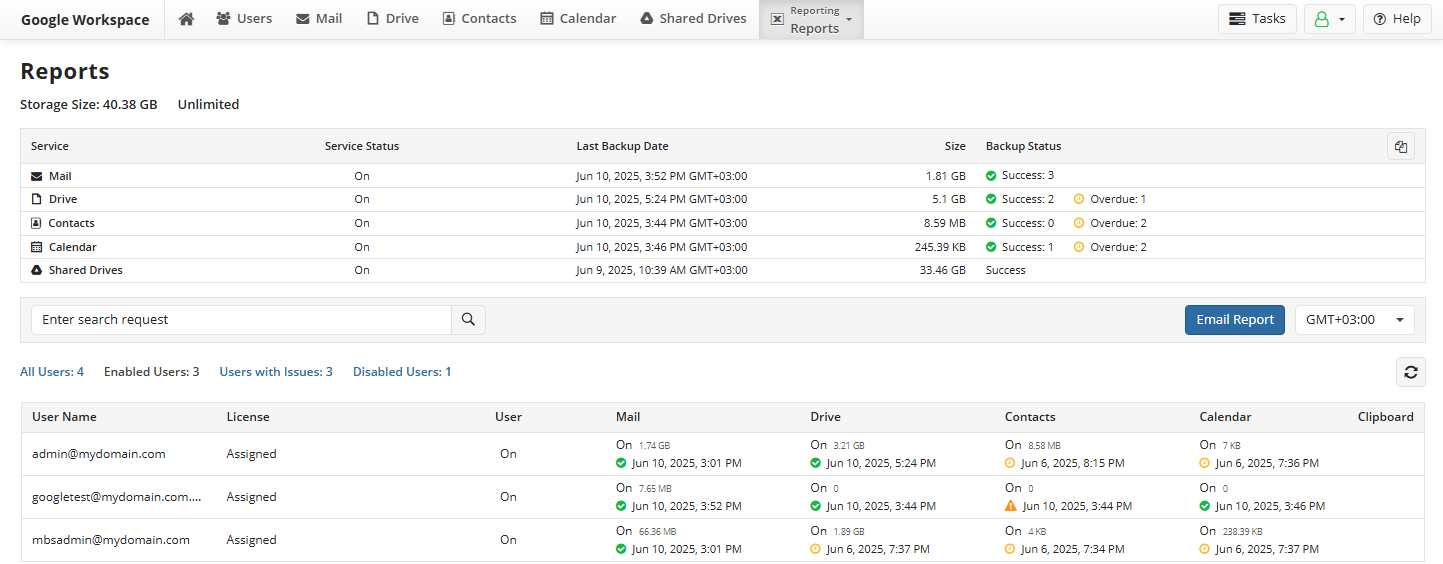Refresh the users report list
Screen dimensions: 1443x564
(x=1411, y=372)
